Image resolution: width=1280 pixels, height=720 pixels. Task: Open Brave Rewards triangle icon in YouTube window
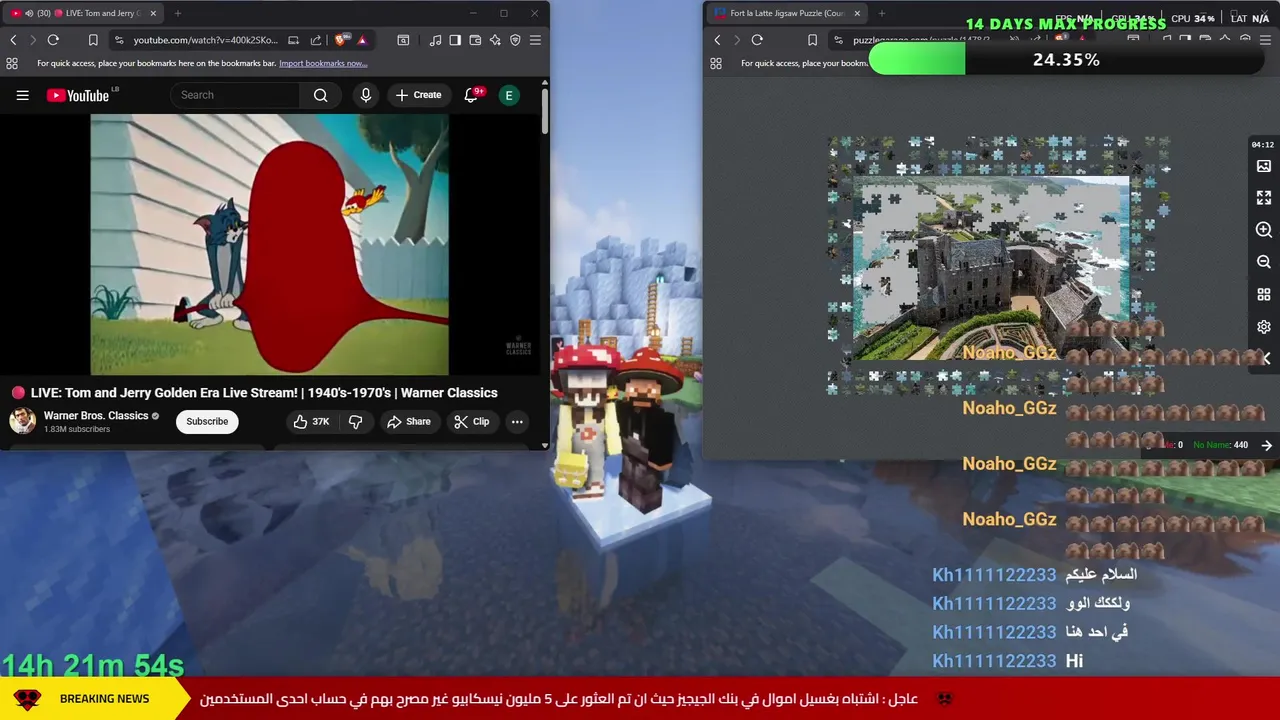(362, 40)
